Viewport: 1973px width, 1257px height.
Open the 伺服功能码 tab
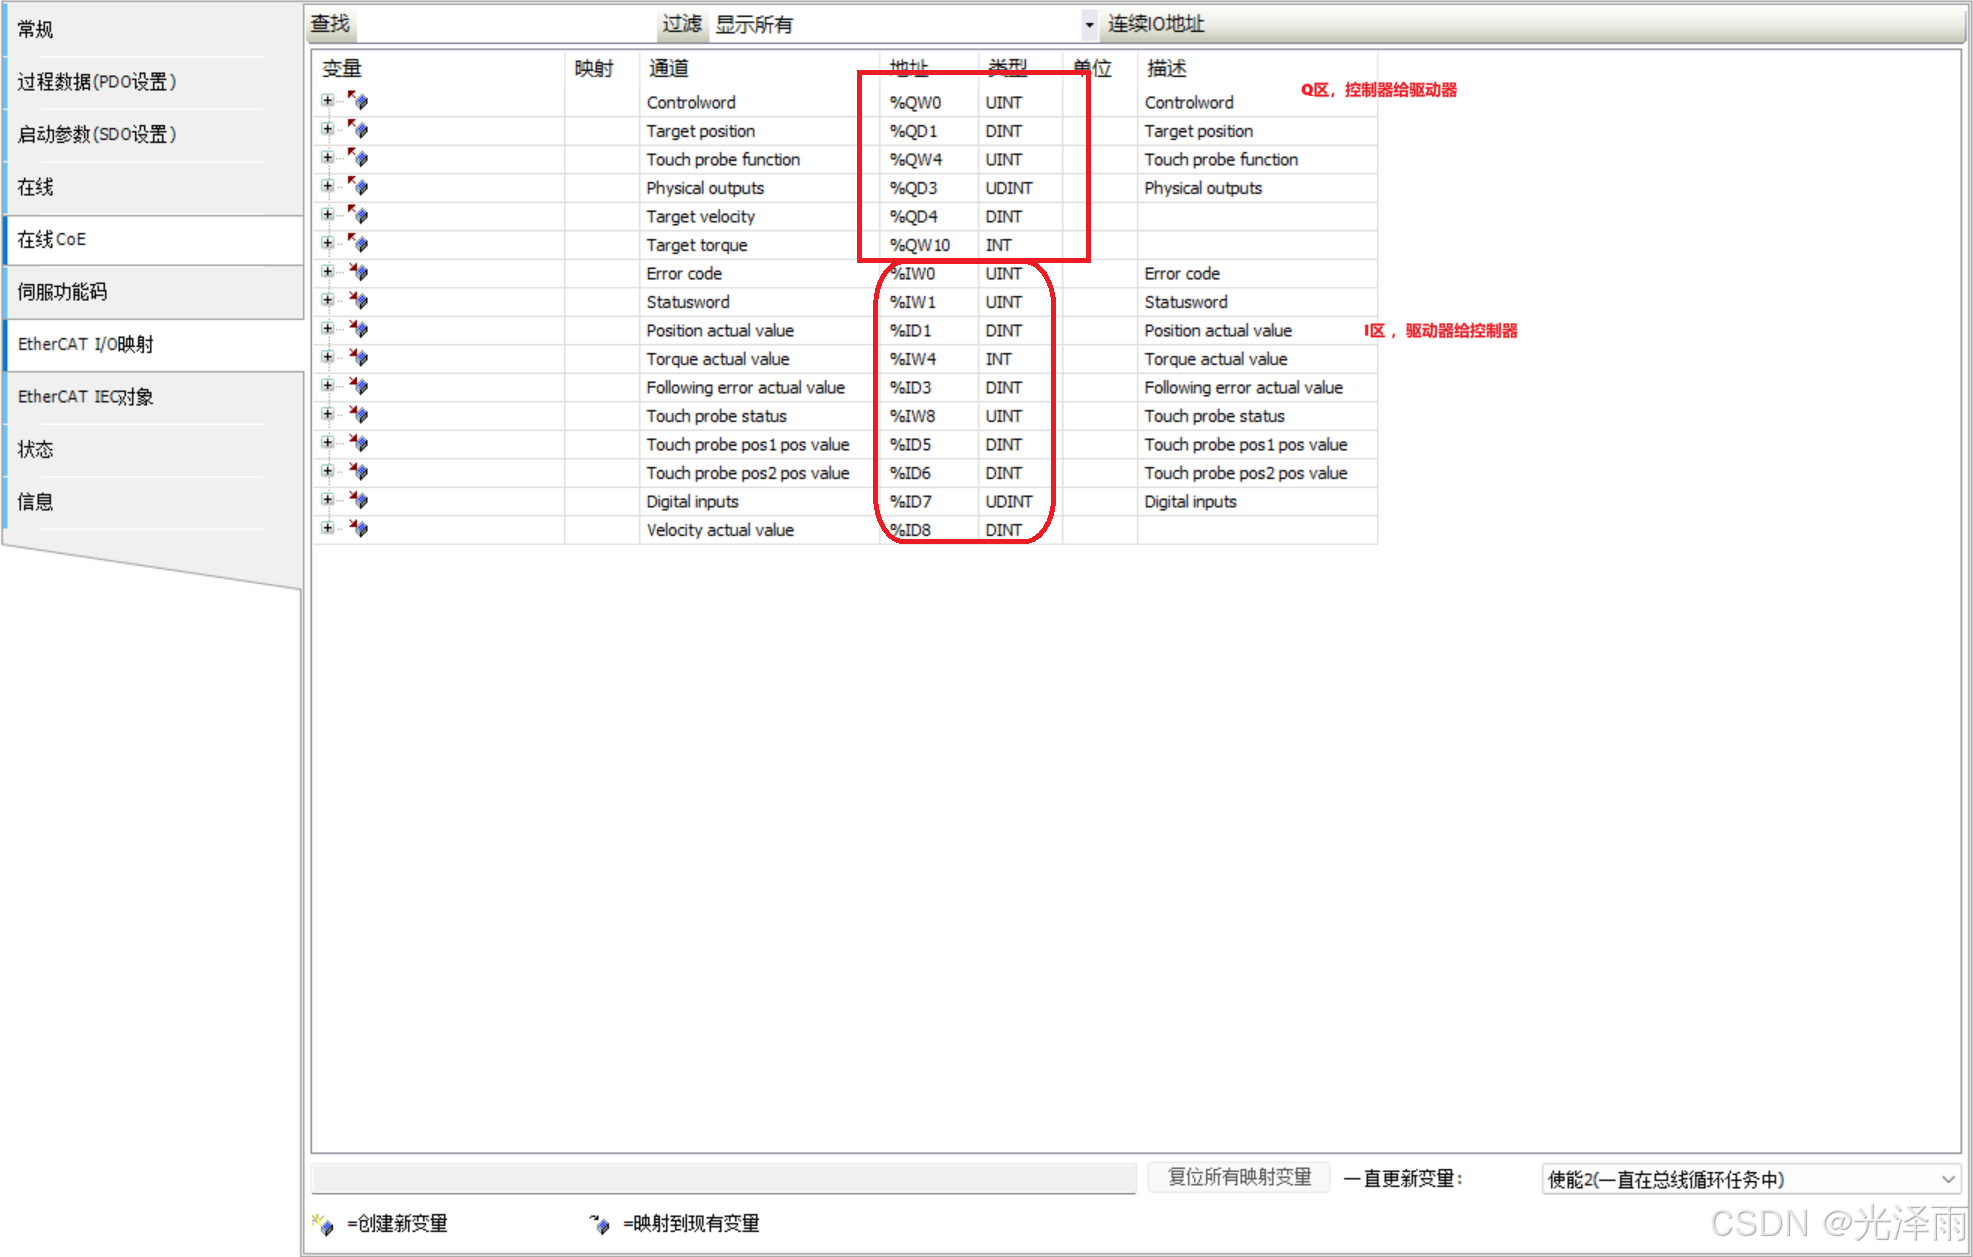[x=62, y=292]
